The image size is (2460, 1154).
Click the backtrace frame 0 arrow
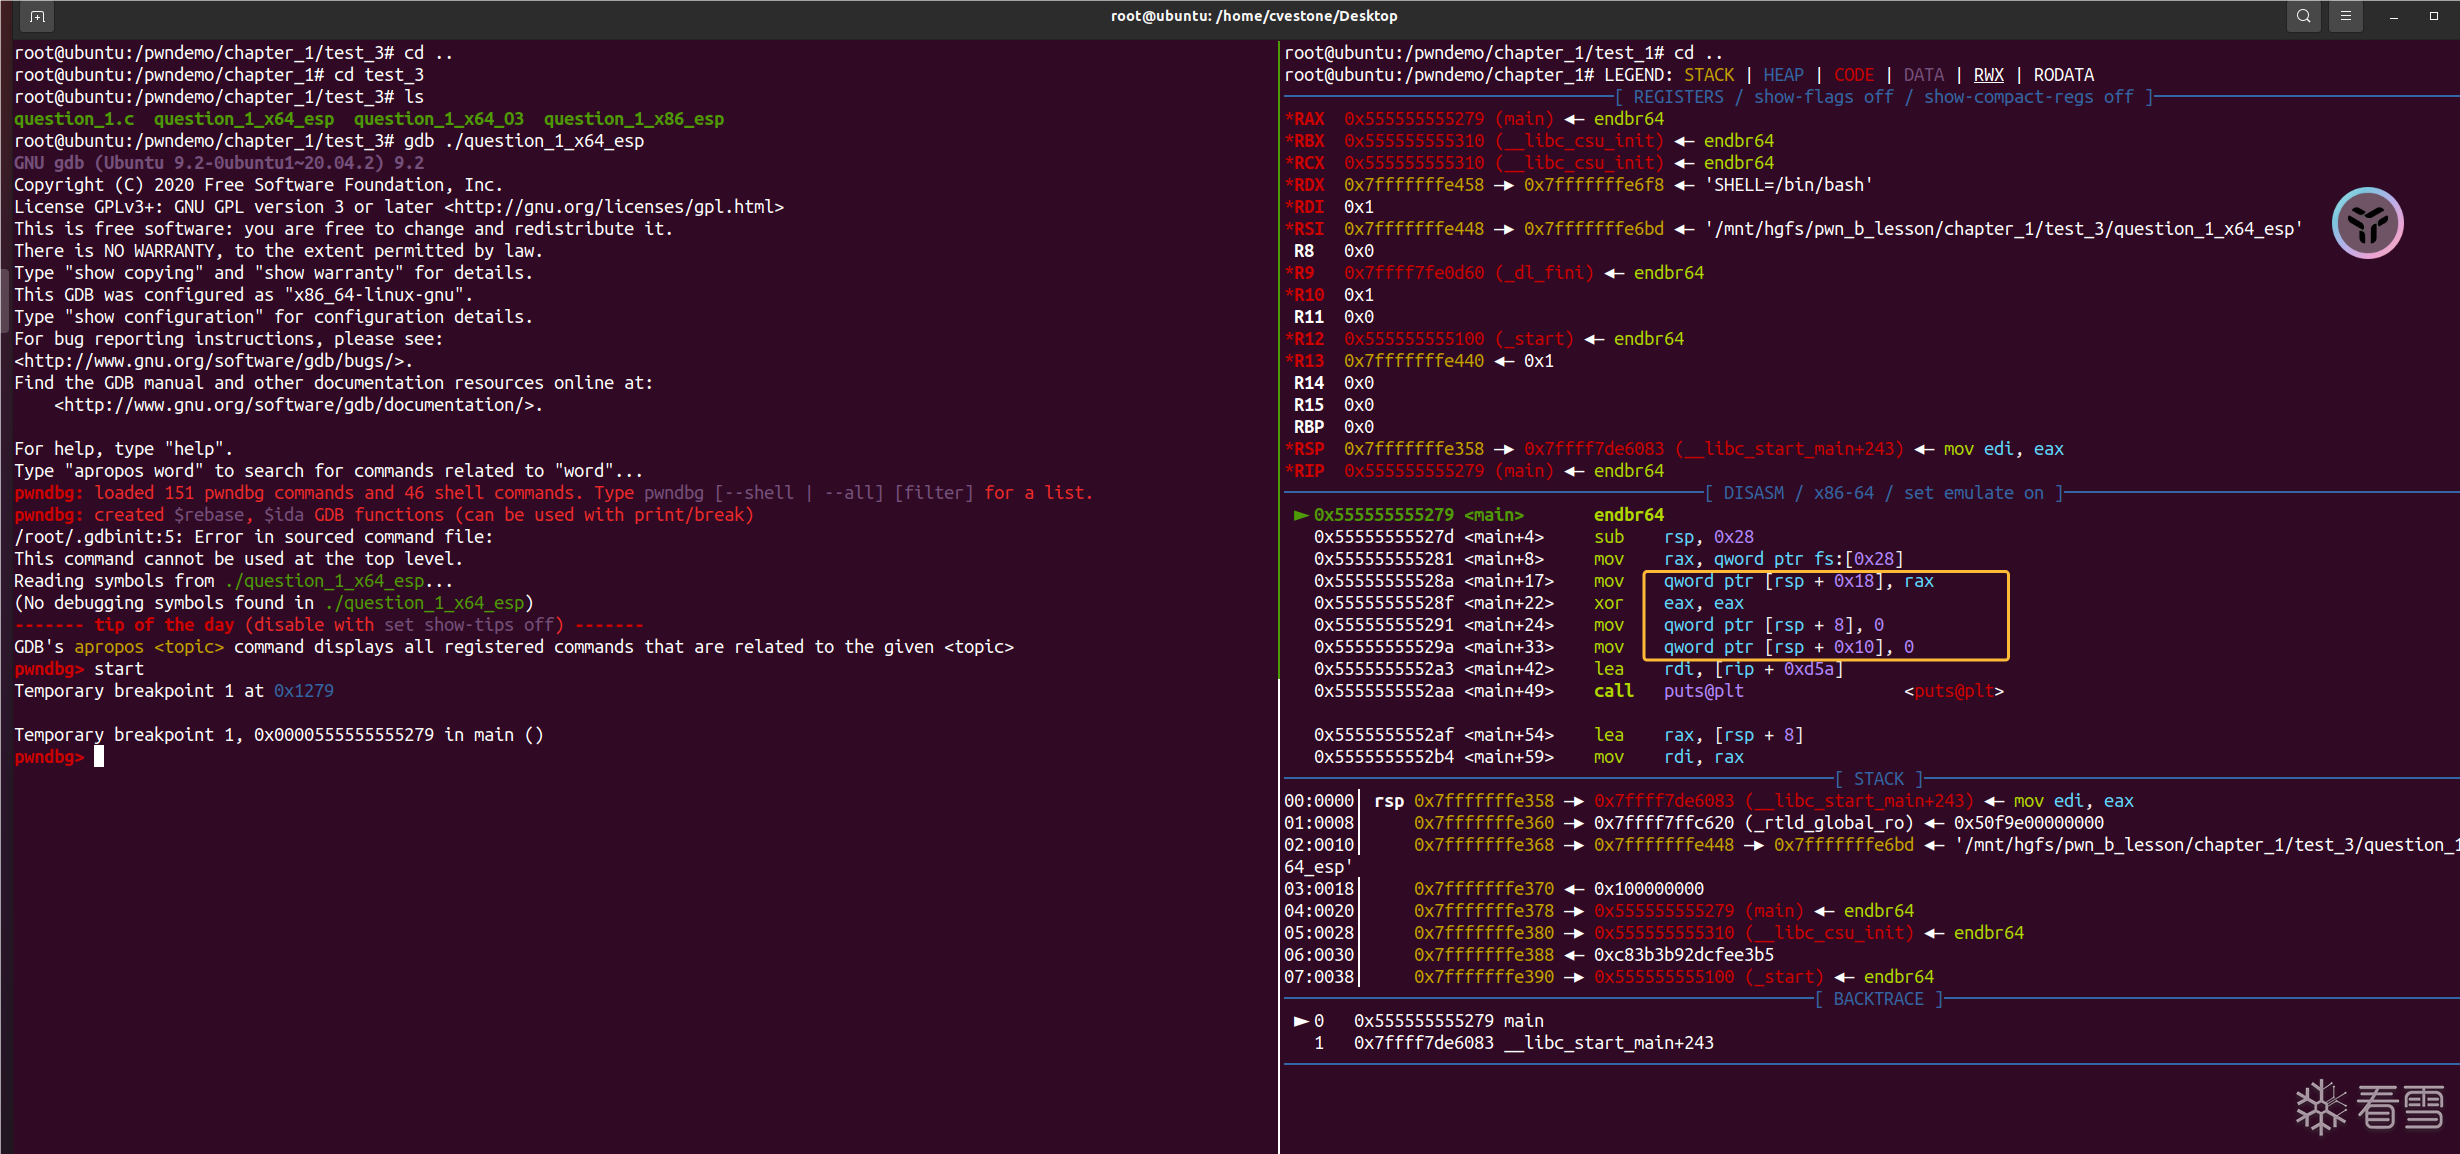(x=1300, y=1021)
